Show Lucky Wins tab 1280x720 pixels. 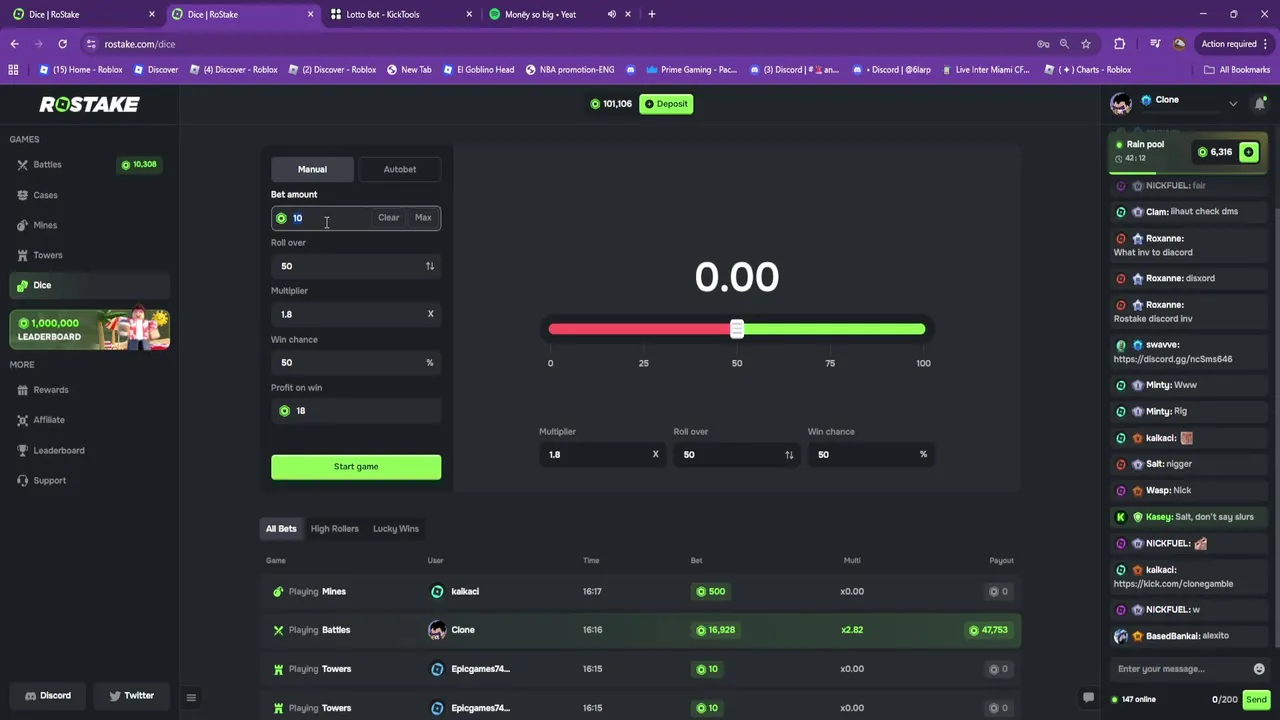(396, 528)
